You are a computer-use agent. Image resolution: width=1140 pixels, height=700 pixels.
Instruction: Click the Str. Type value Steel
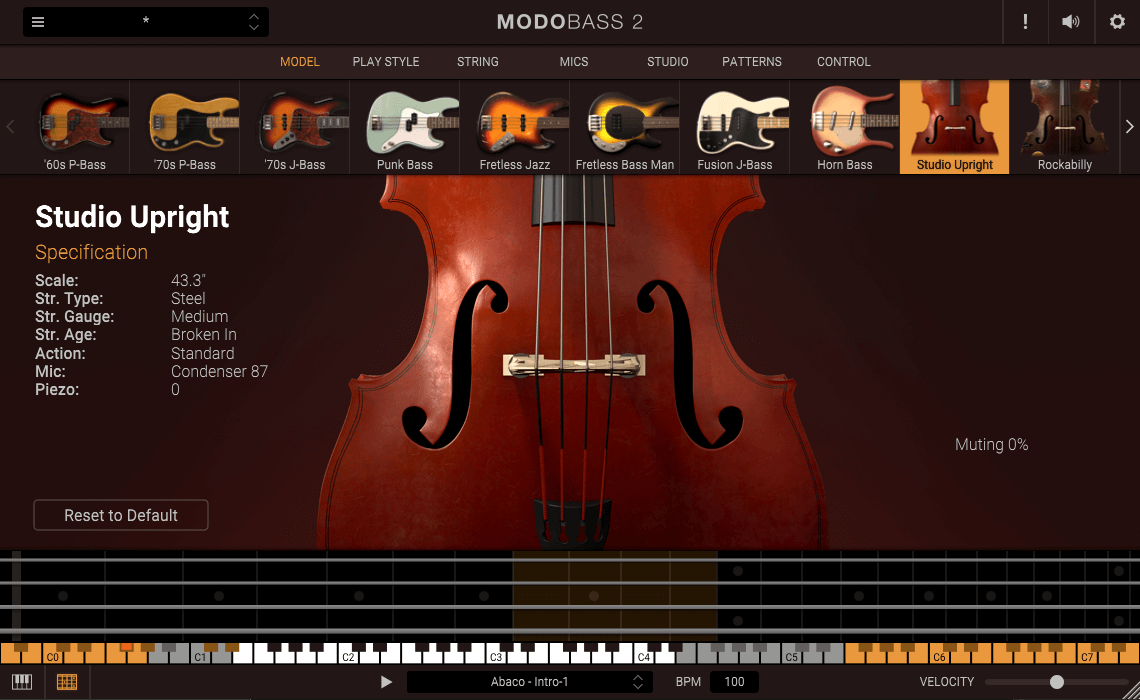pyautogui.click(x=188, y=299)
